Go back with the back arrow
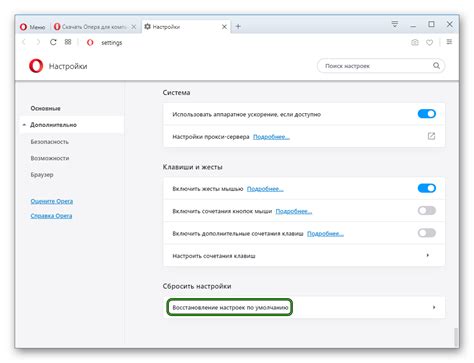The height and width of the screenshot is (363, 474). tap(24, 42)
